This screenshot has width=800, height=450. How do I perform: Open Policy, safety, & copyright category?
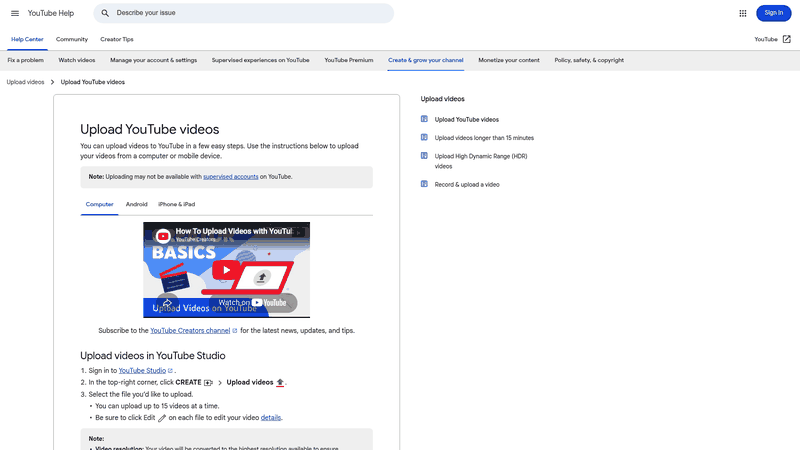pos(589,60)
